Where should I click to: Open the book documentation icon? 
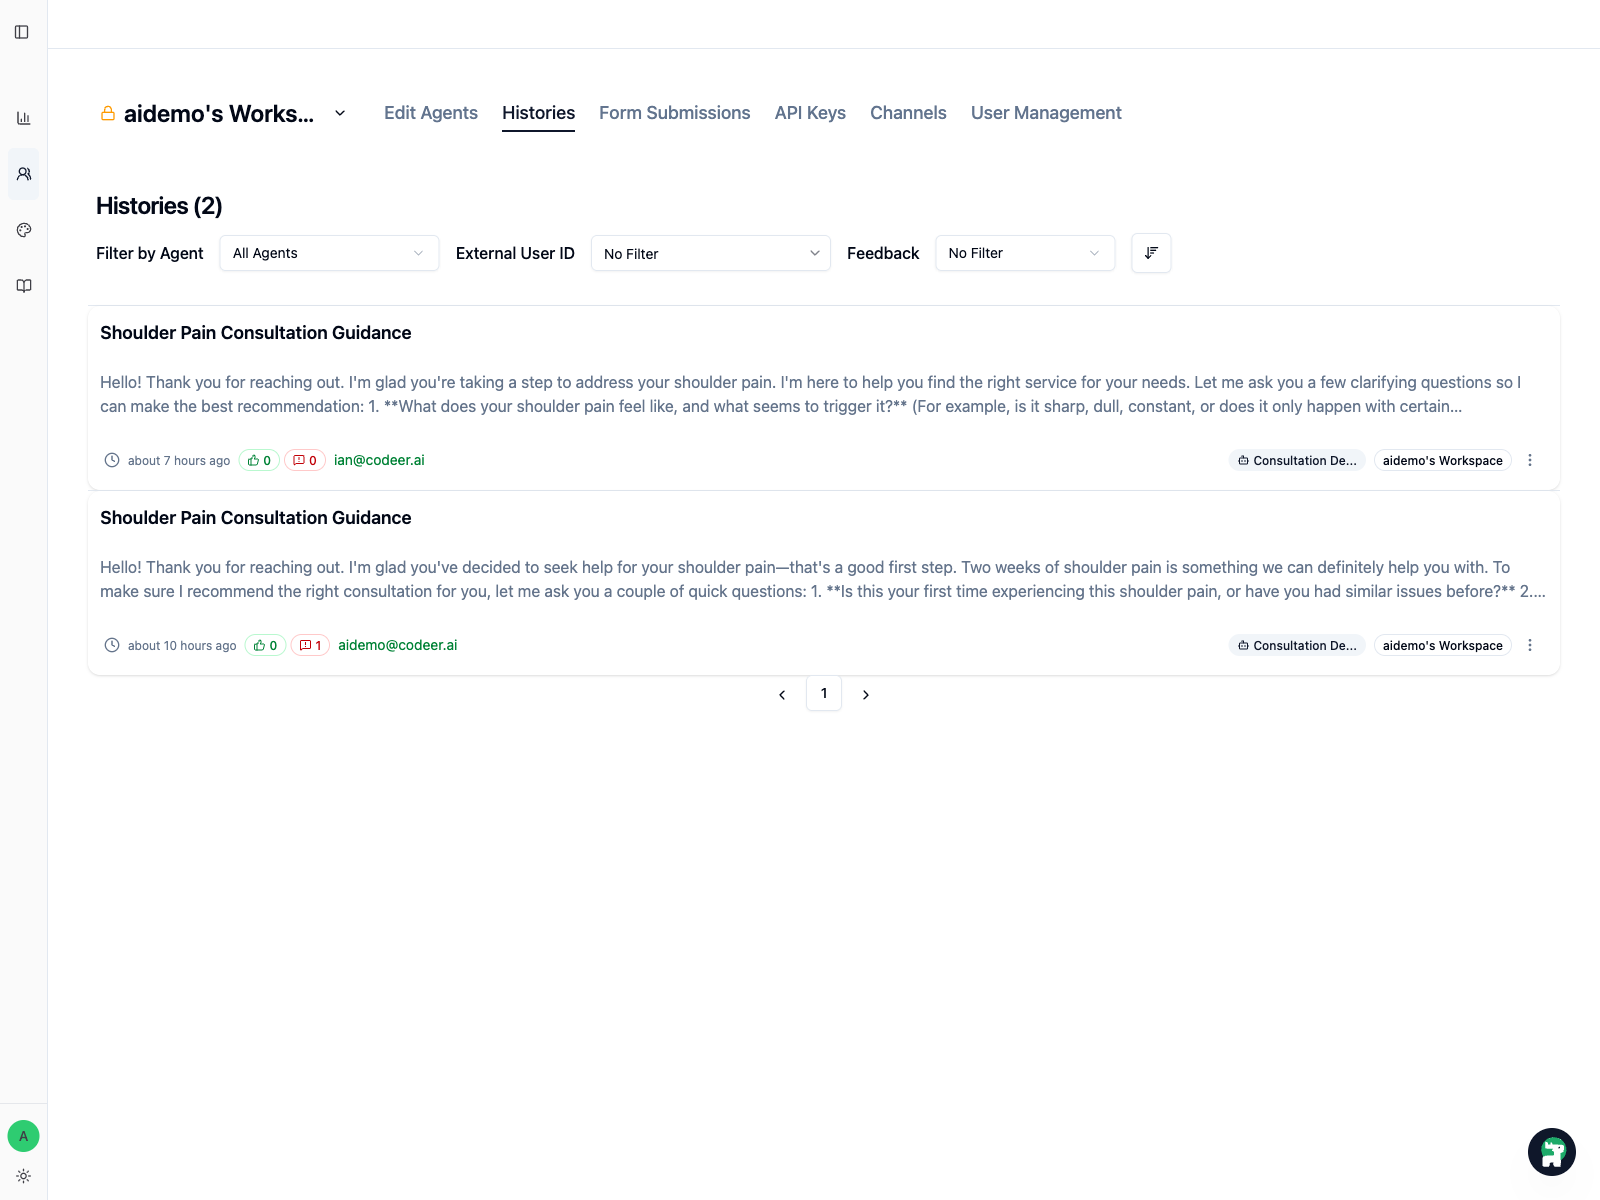click(x=24, y=286)
